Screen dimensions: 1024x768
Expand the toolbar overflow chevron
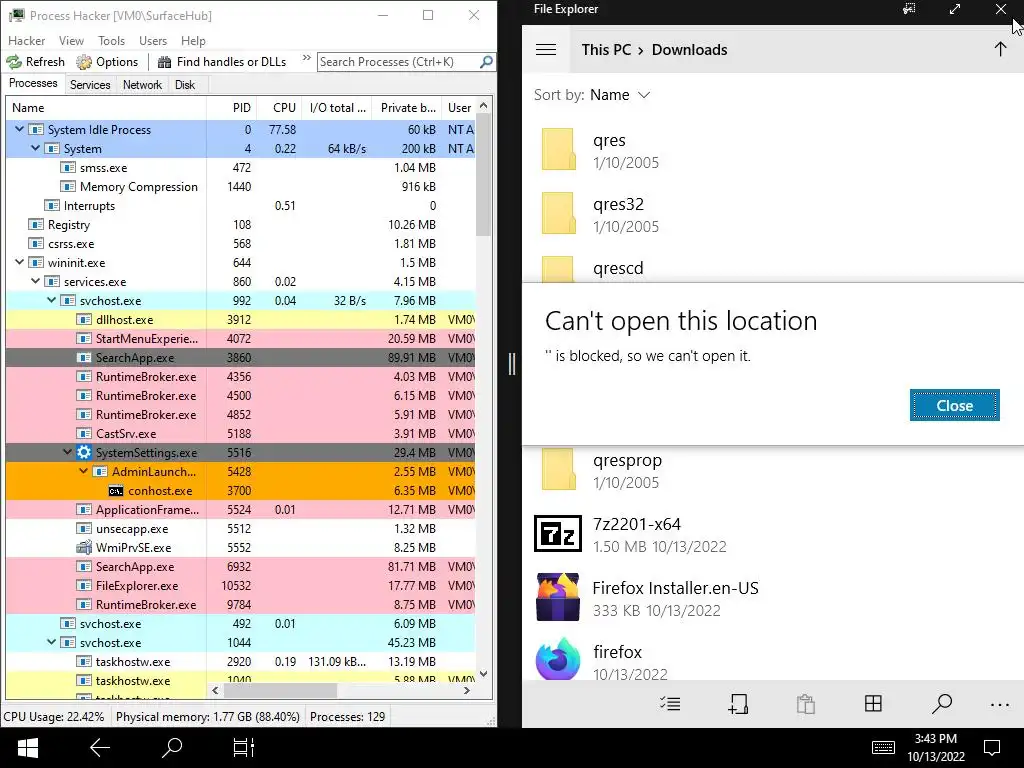coord(306,59)
